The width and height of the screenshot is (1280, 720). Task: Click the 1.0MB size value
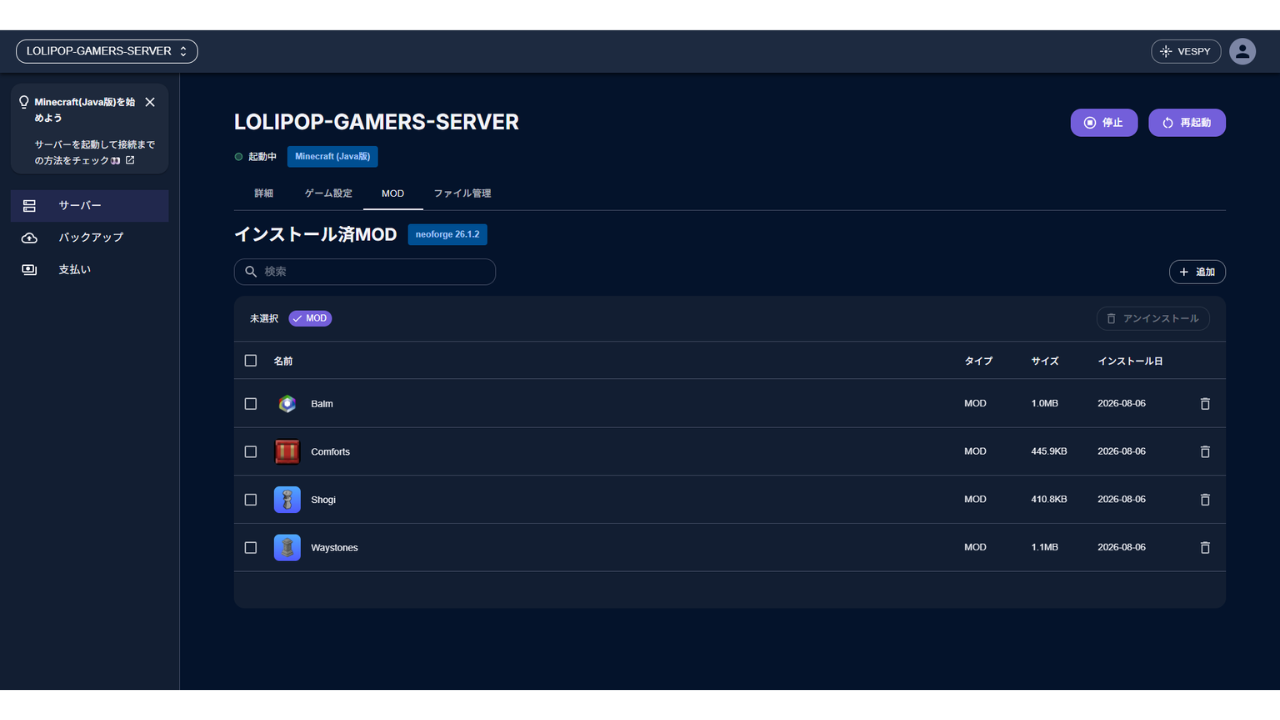click(1044, 404)
